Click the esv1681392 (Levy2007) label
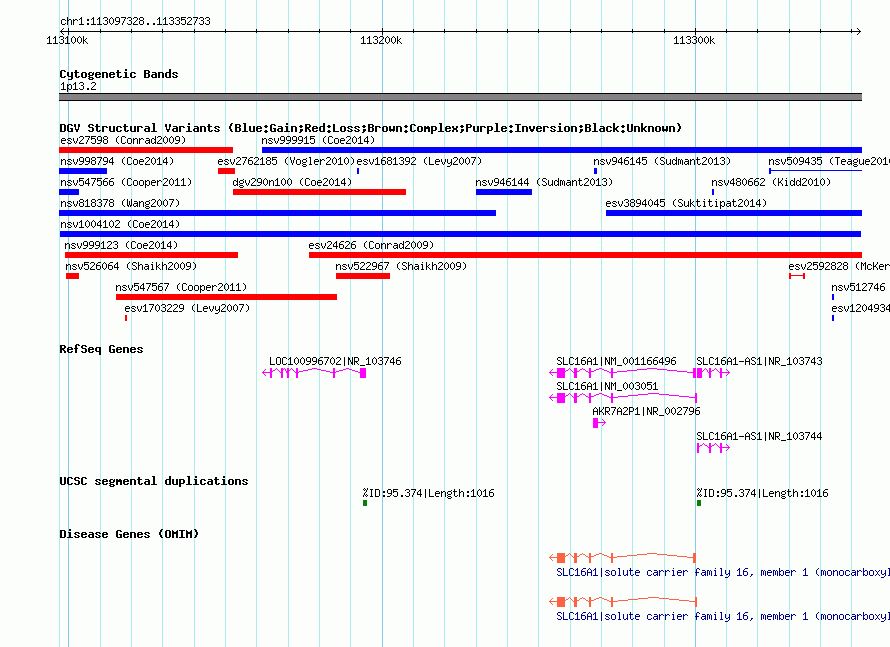The height and width of the screenshot is (647, 890). 419,161
